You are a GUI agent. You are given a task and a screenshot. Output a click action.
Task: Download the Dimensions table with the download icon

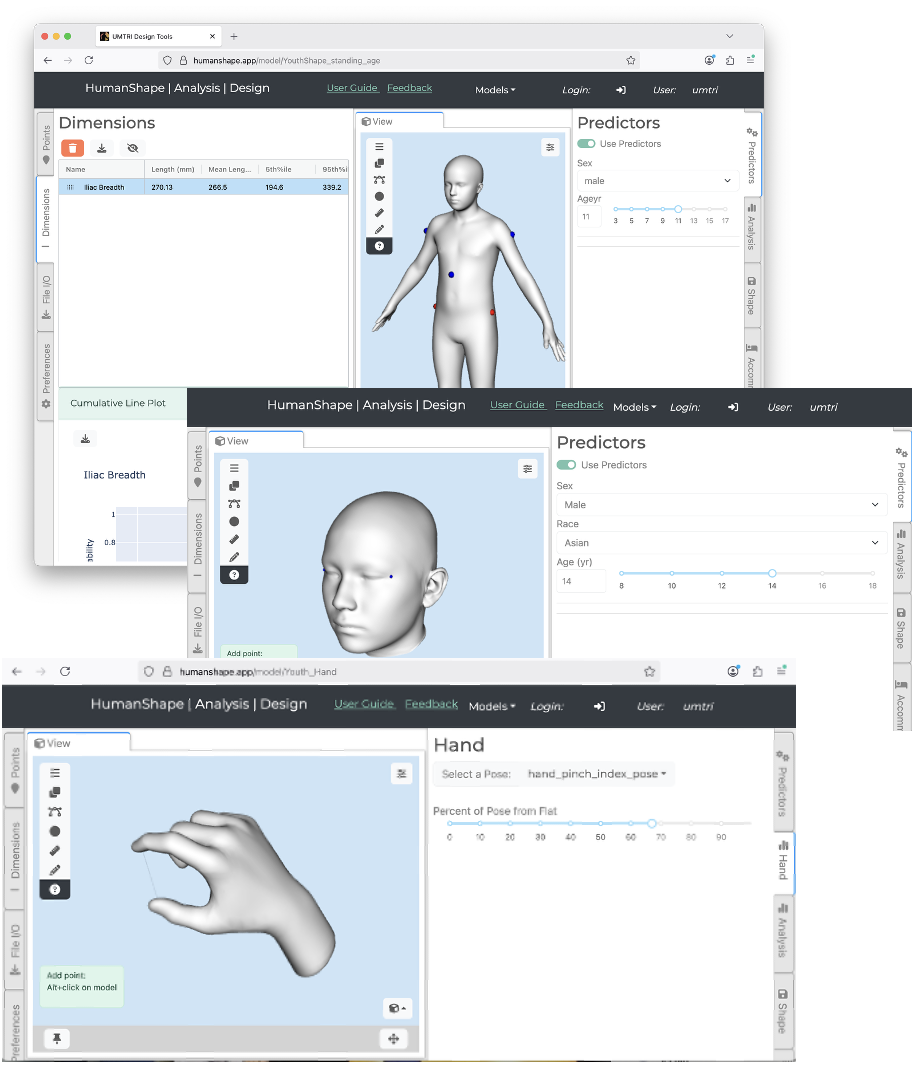[x=102, y=148]
